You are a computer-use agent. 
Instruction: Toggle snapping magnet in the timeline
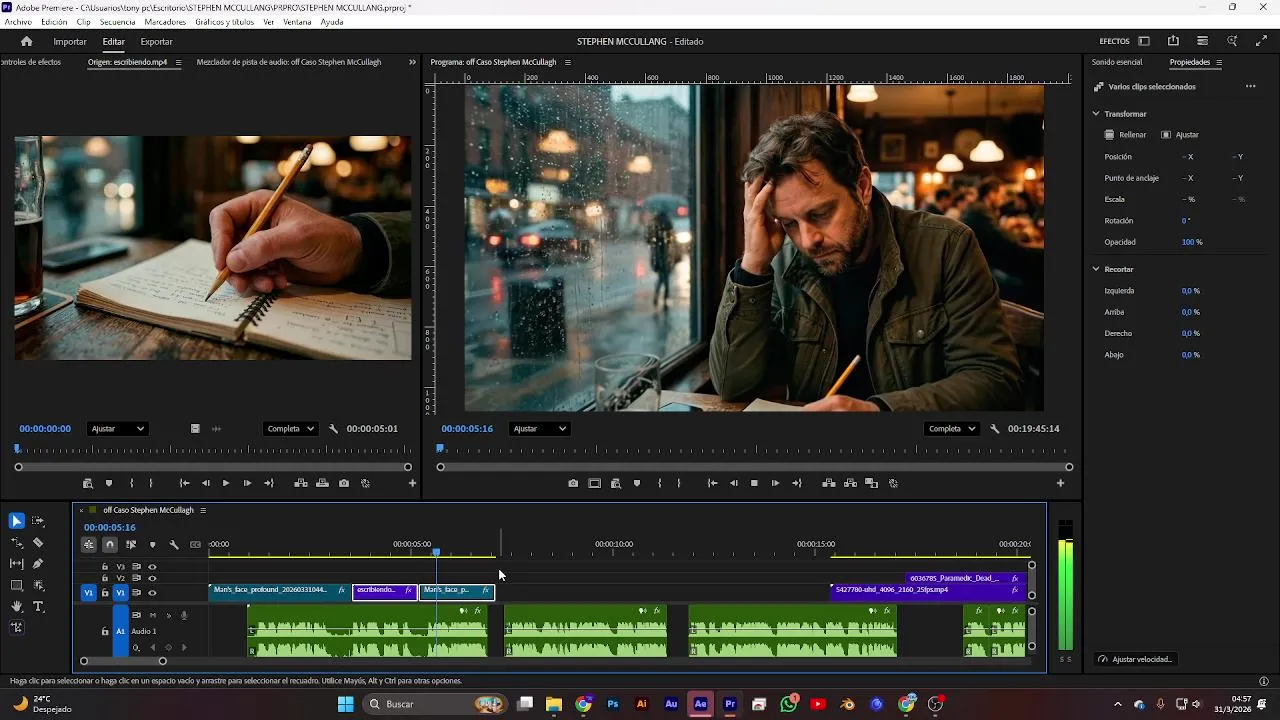pos(110,545)
